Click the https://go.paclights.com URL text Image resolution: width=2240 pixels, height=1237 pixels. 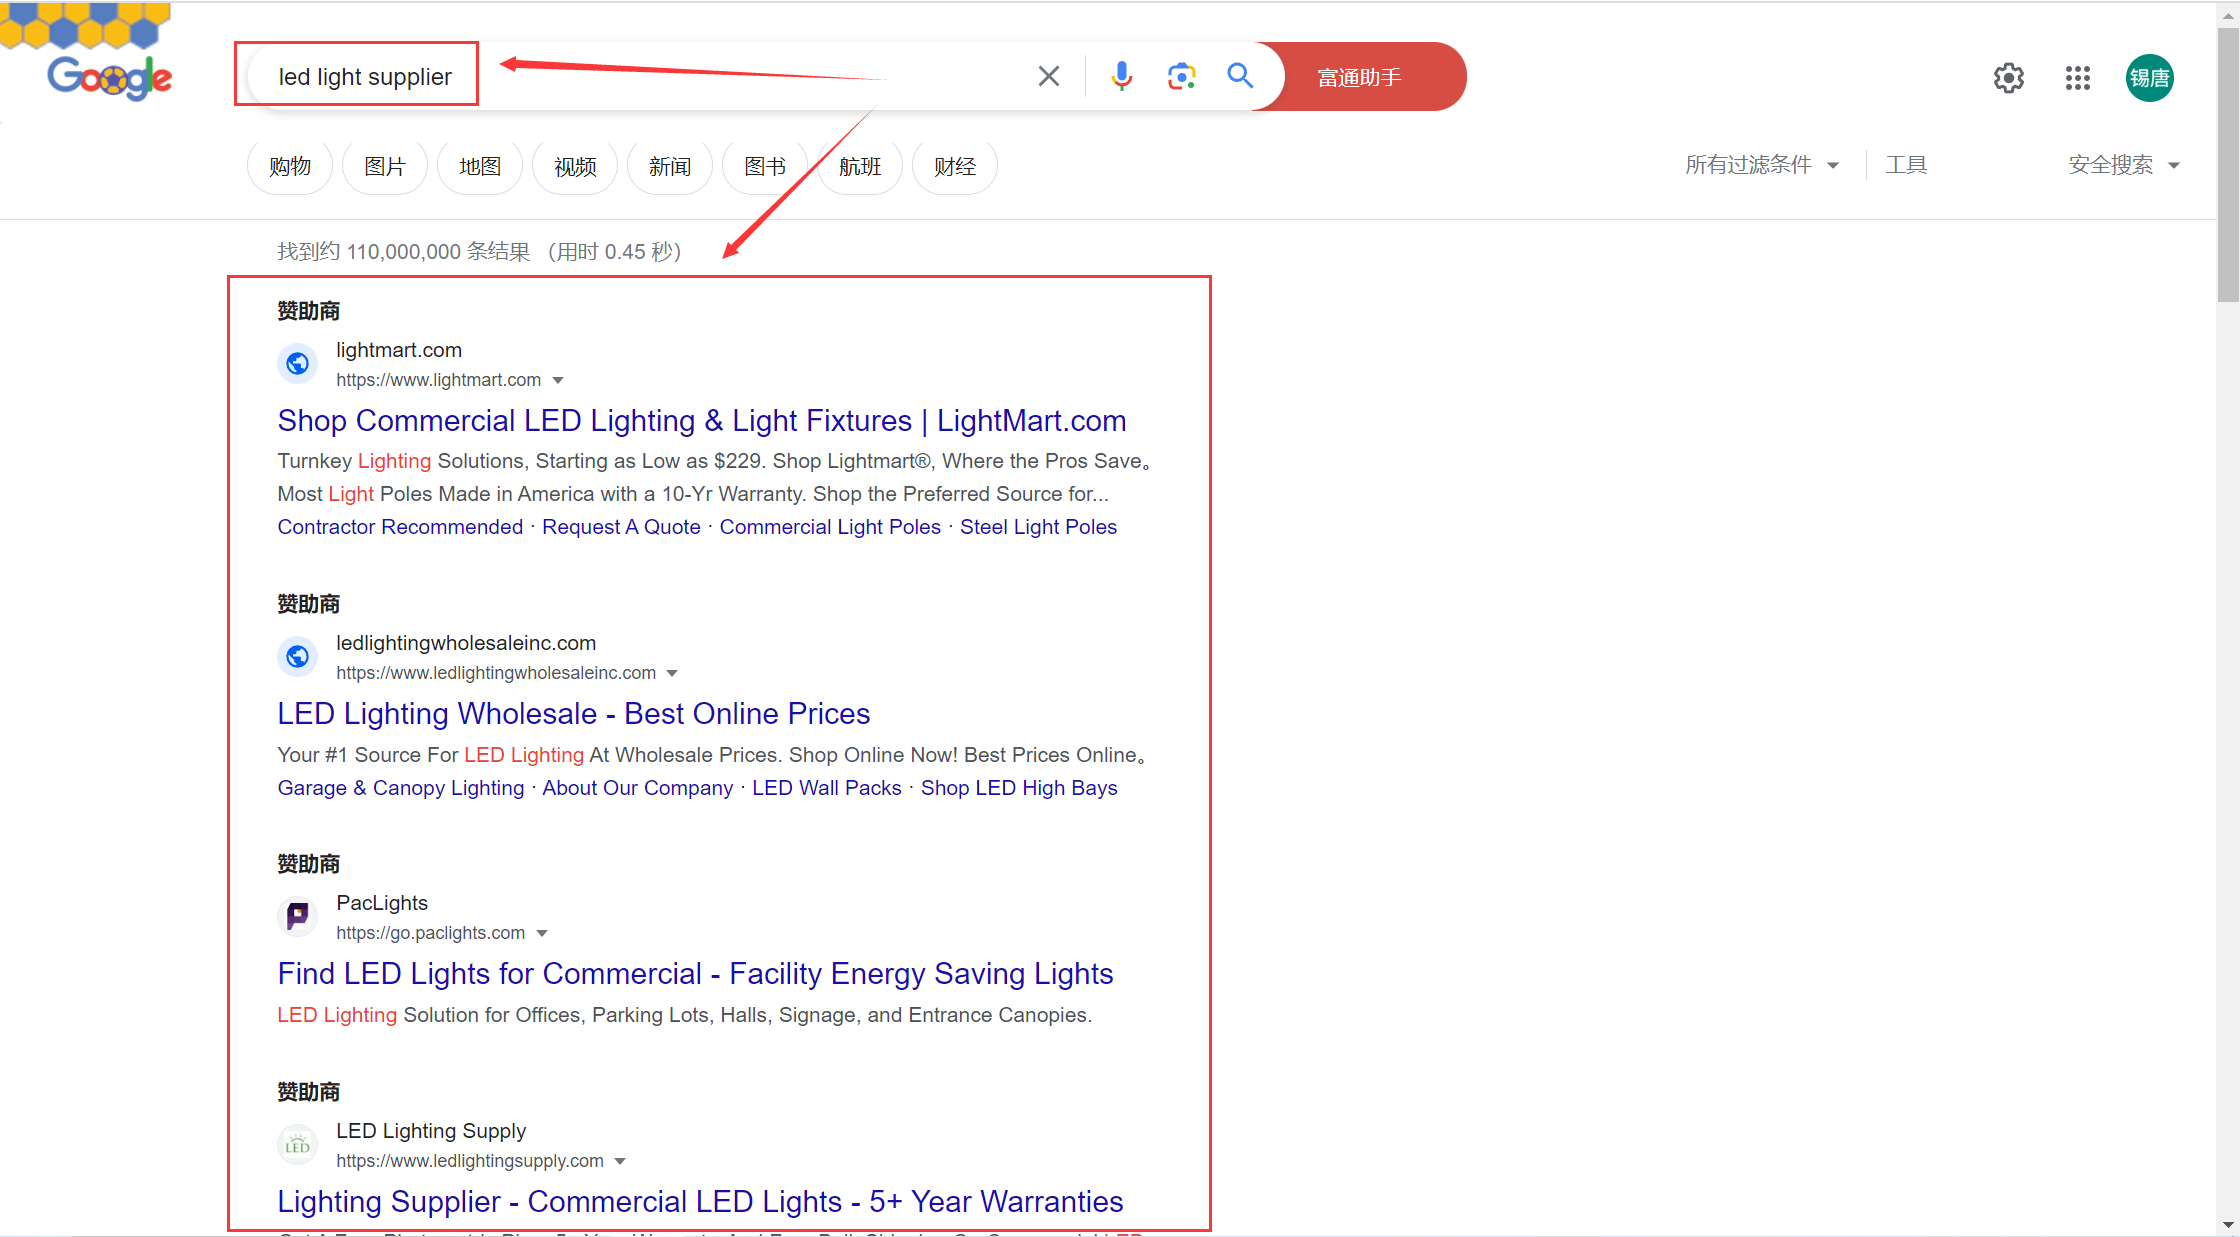430,933
